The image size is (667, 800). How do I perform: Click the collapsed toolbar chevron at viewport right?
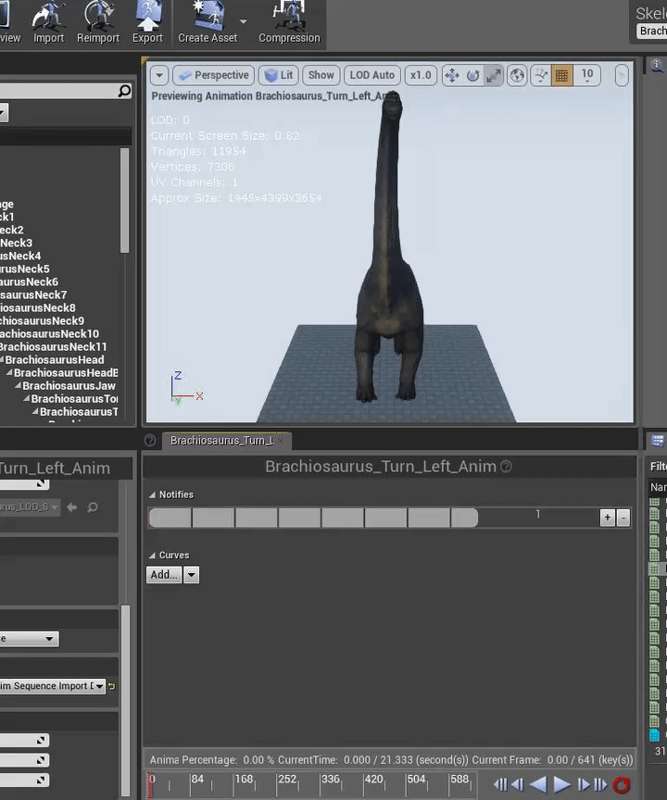[x=621, y=76]
